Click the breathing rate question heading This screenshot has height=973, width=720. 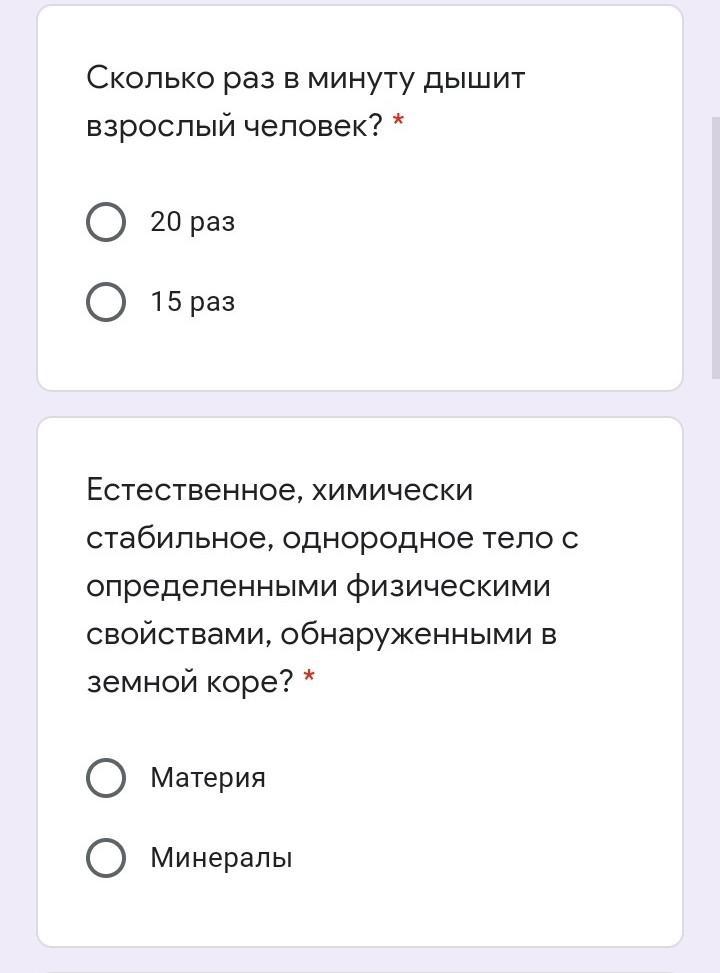(307, 102)
